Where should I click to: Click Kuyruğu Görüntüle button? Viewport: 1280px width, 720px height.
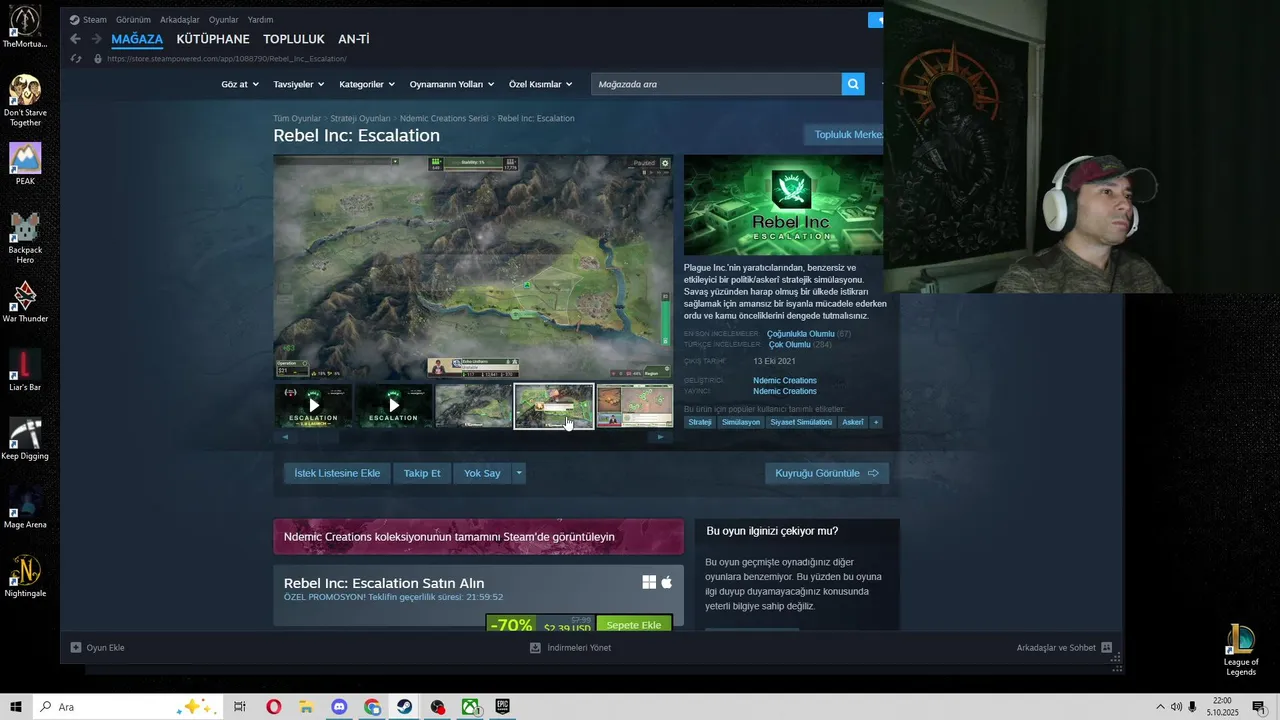pyautogui.click(x=827, y=473)
